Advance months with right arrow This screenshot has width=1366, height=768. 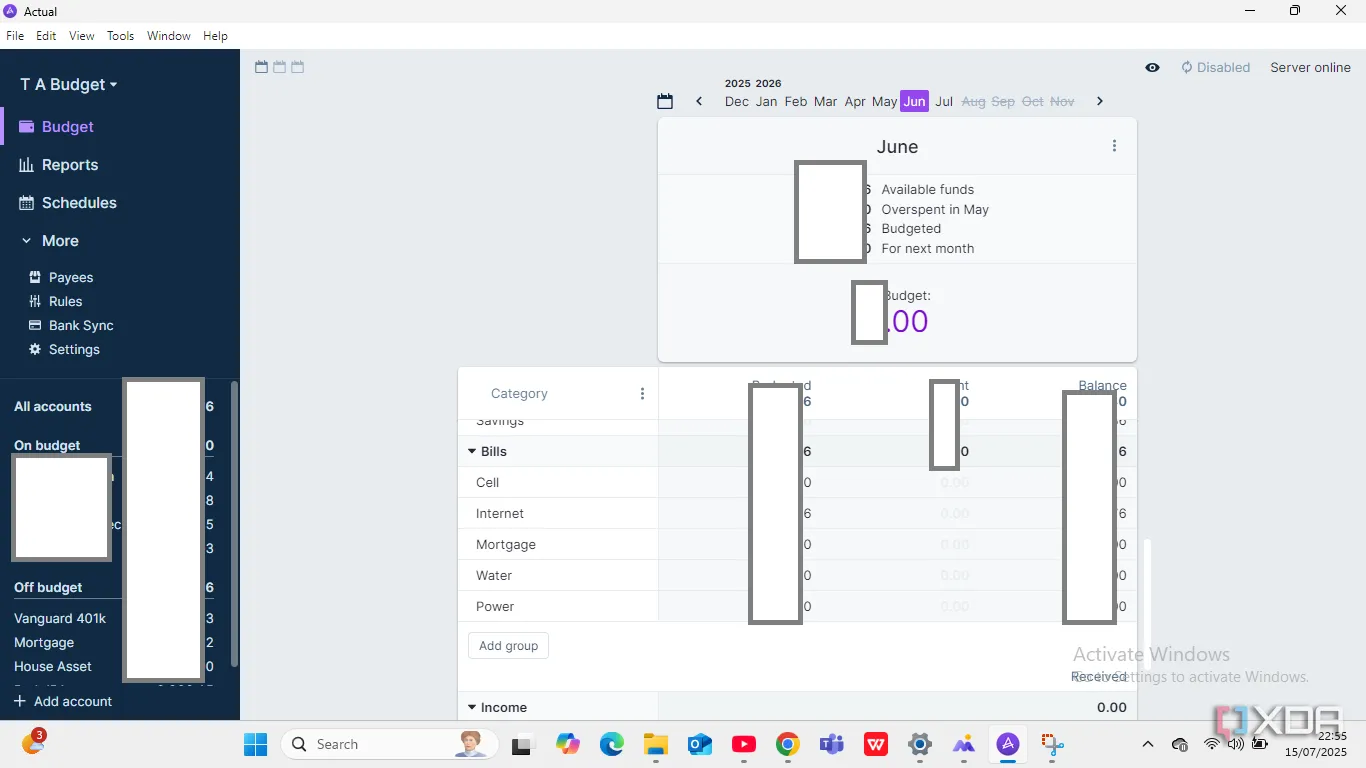click(1099, 101)
